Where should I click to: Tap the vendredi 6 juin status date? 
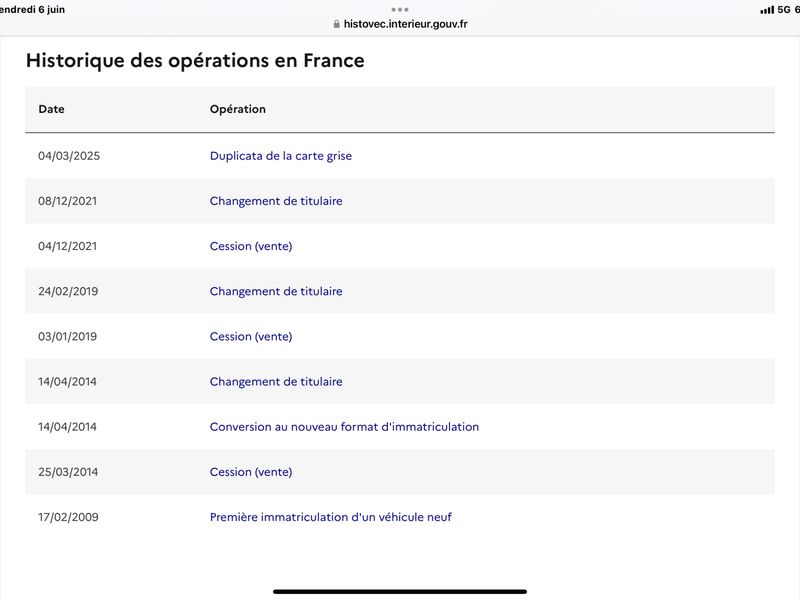pos(32,10)
